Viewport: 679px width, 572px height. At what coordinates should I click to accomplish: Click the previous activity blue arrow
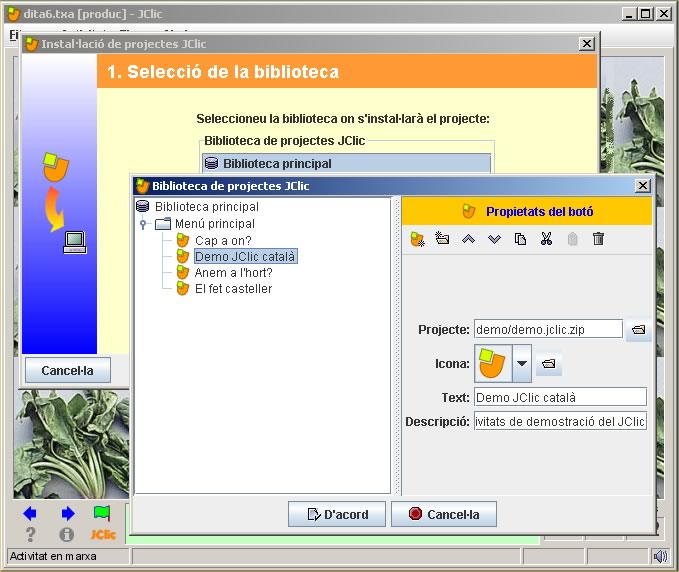tap(30, 514)
